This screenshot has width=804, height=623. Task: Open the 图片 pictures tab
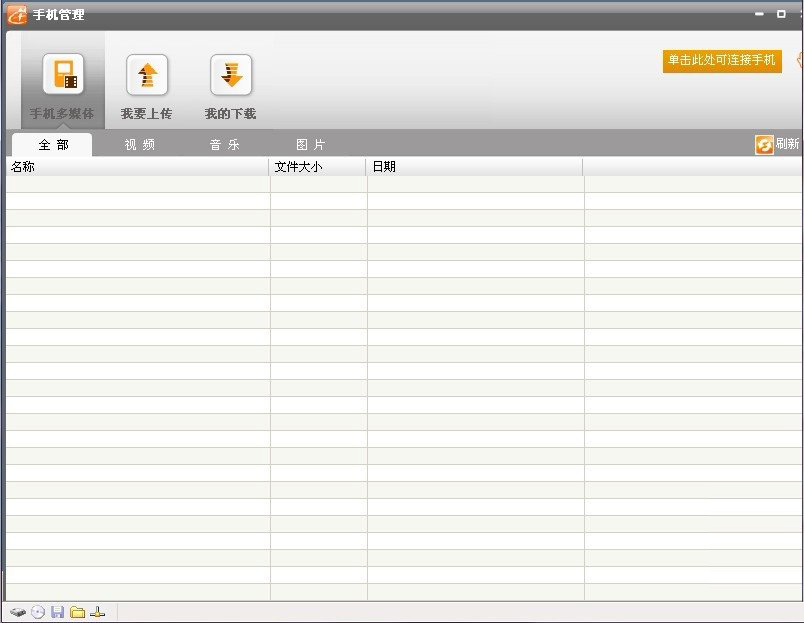(x=310, y=145)
